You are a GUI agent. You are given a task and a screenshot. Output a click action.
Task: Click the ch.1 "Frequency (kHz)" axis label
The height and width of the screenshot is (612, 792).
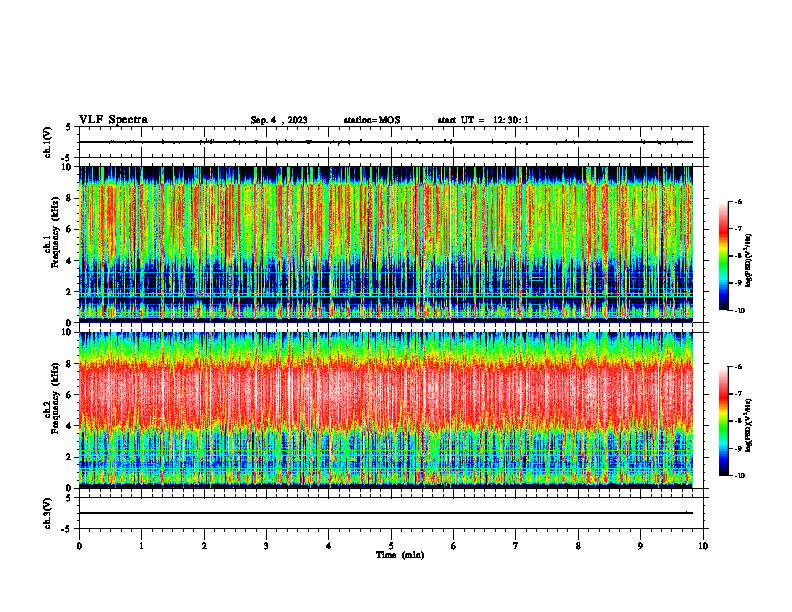click(55, 233)
